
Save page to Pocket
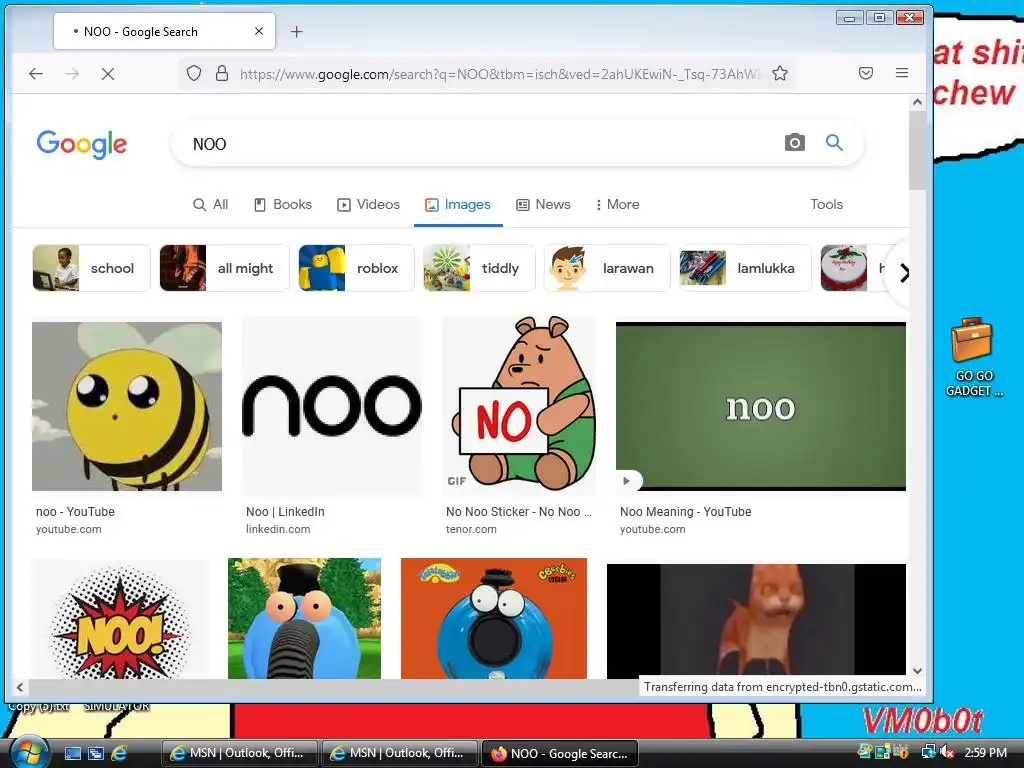(866, 73)
